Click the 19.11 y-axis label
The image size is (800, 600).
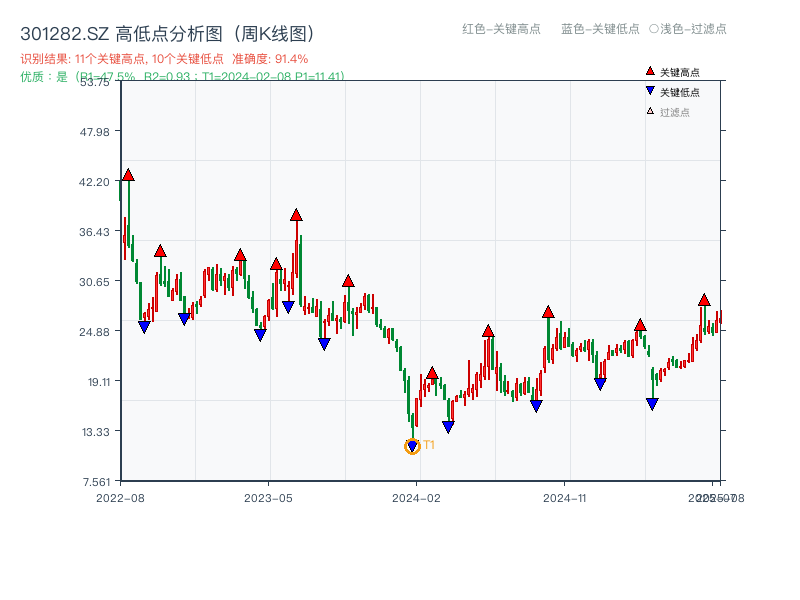tap(99, 382)
